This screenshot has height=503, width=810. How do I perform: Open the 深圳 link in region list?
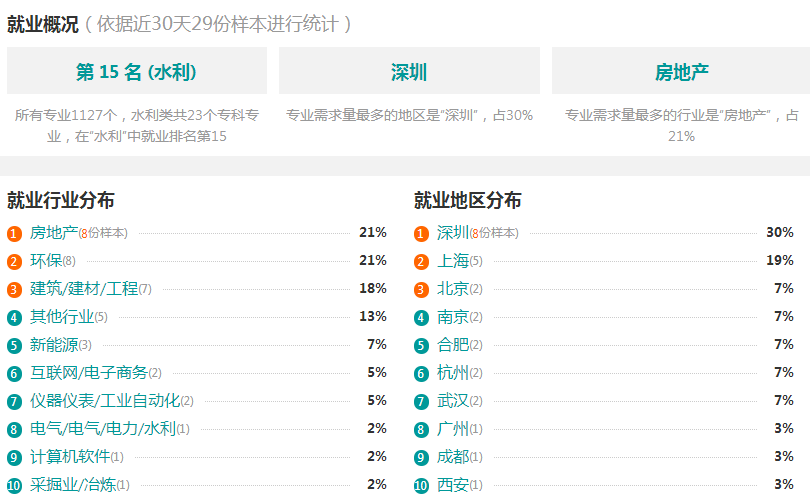(453, 233)
